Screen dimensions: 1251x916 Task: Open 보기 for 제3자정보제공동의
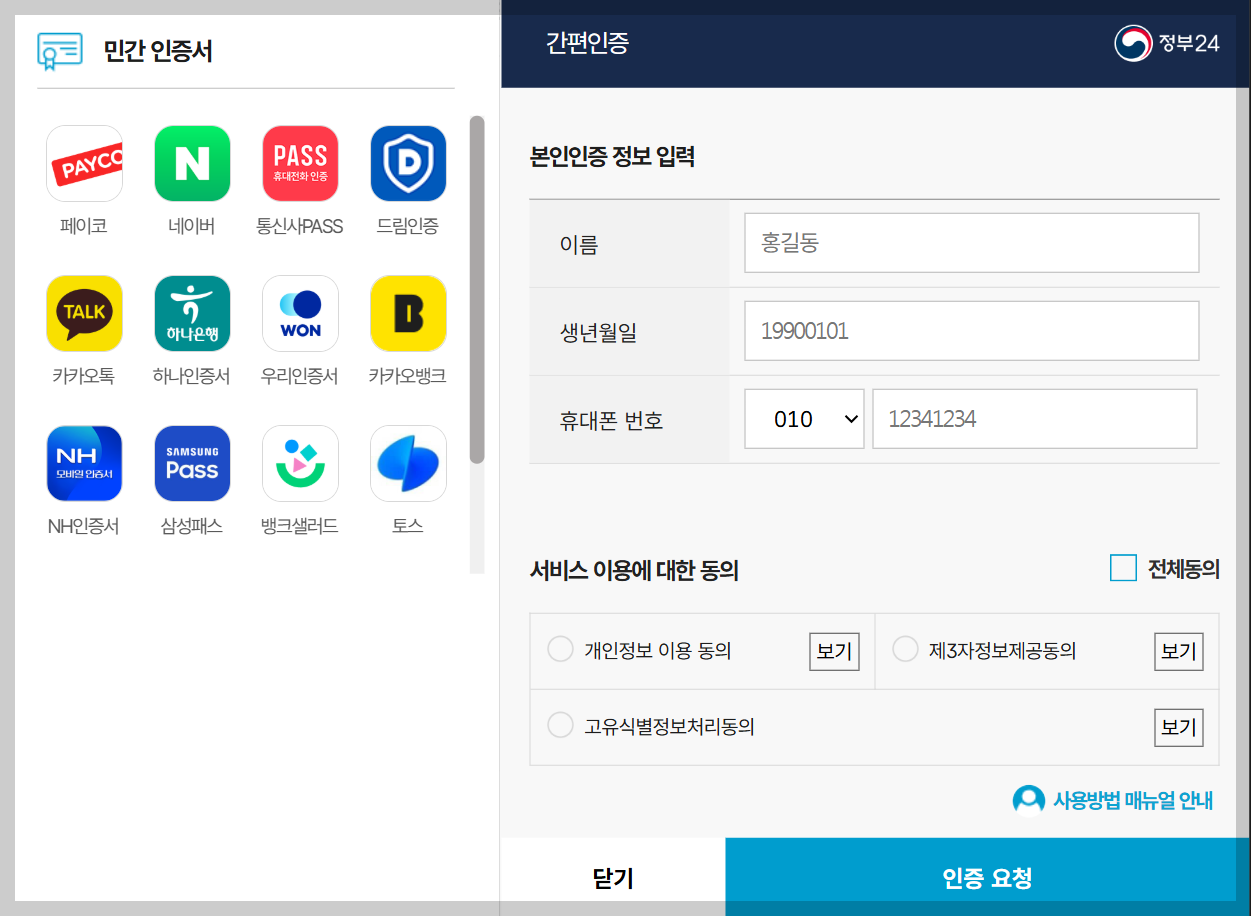(1179, 651)
